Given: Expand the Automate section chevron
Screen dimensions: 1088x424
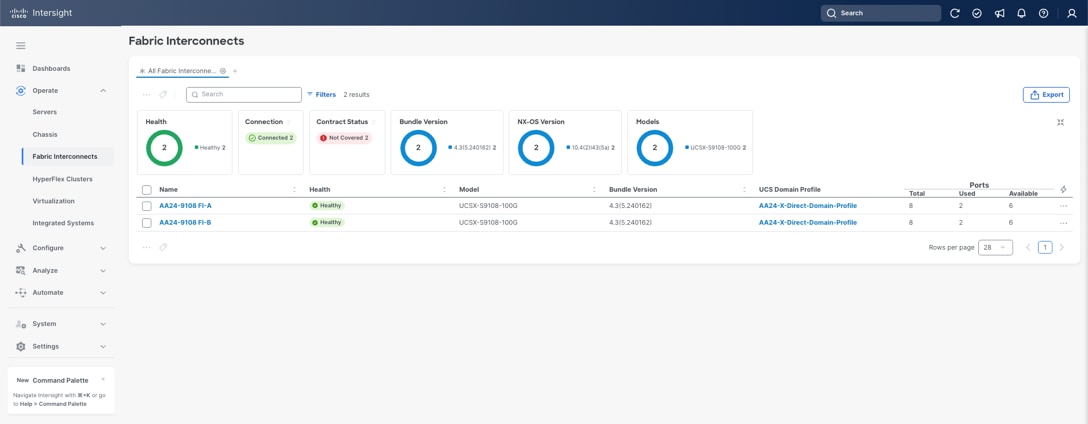Looking at the screenshot, I should [x=103, y=292].
